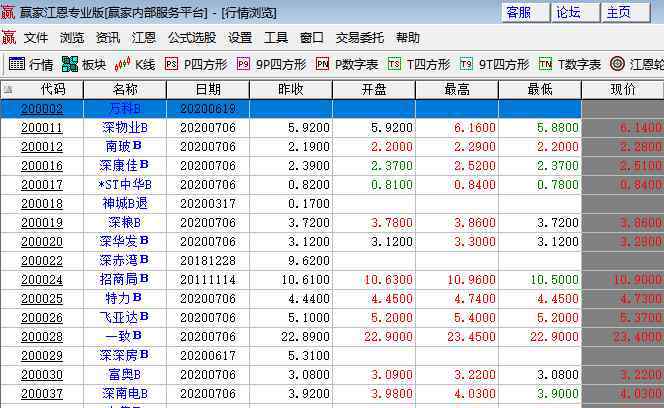
Task: Click the 最高 value 10.9600
Action: [x=471, y=280]
